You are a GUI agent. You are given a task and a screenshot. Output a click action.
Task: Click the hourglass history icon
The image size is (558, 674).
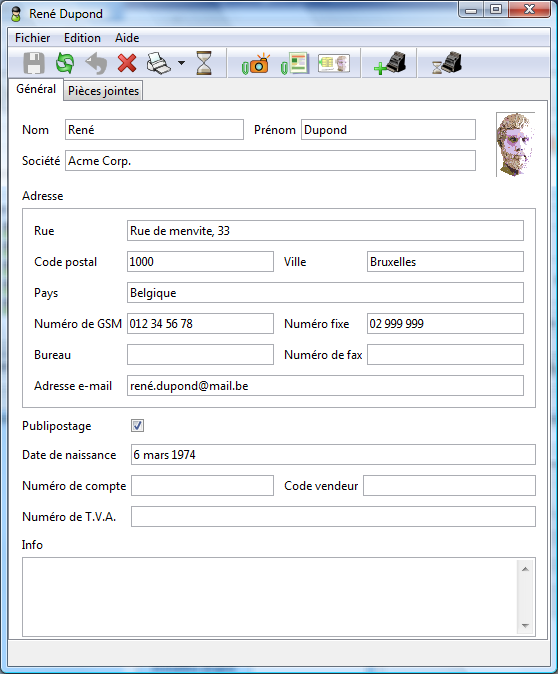[x=204, y=63]
